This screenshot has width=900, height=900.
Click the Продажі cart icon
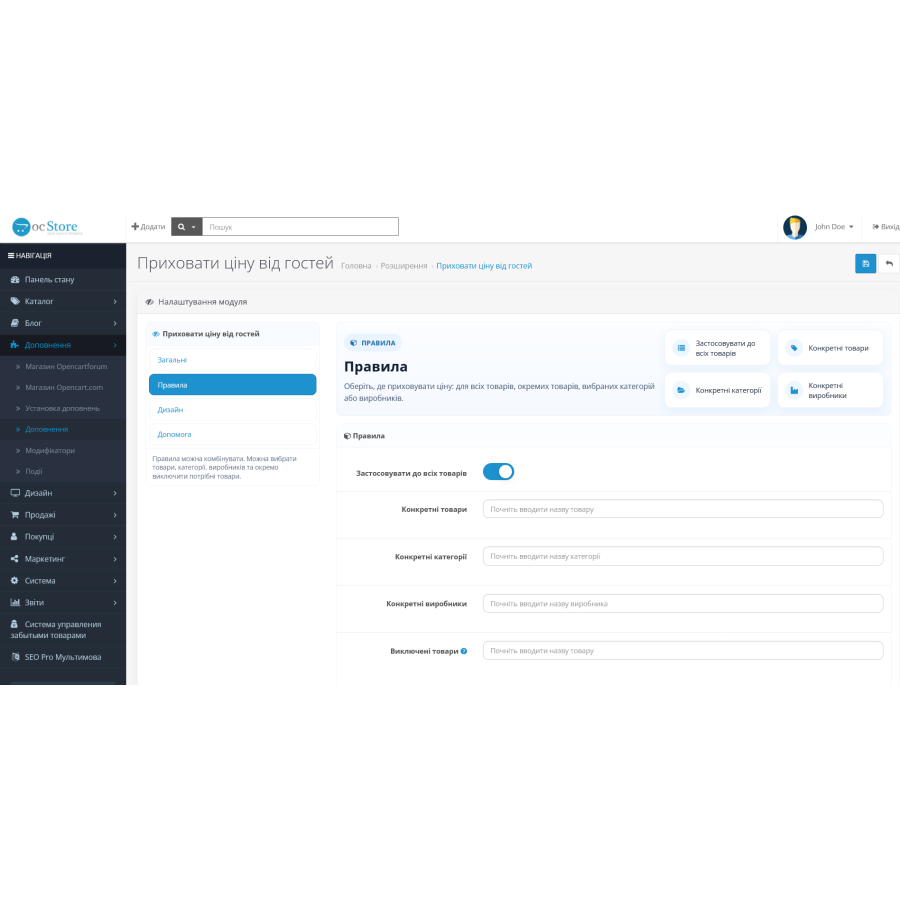pos(15,515)
